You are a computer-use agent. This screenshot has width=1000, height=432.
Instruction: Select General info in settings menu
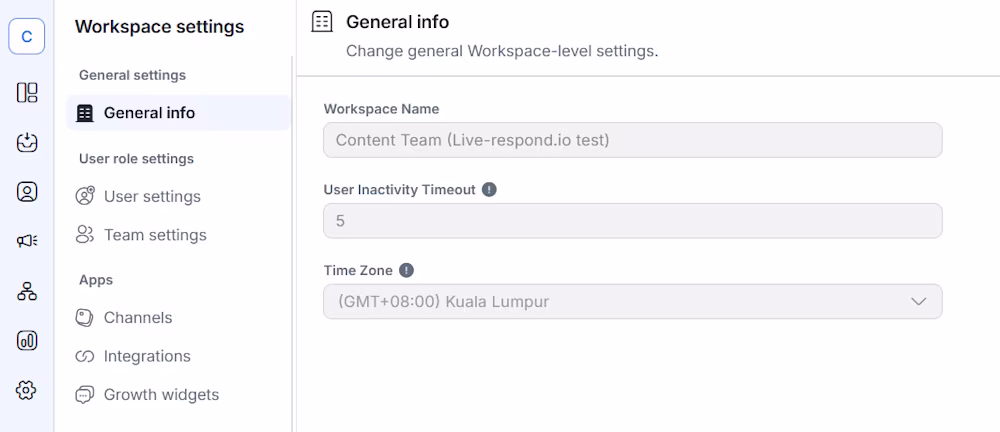(149, 113)
